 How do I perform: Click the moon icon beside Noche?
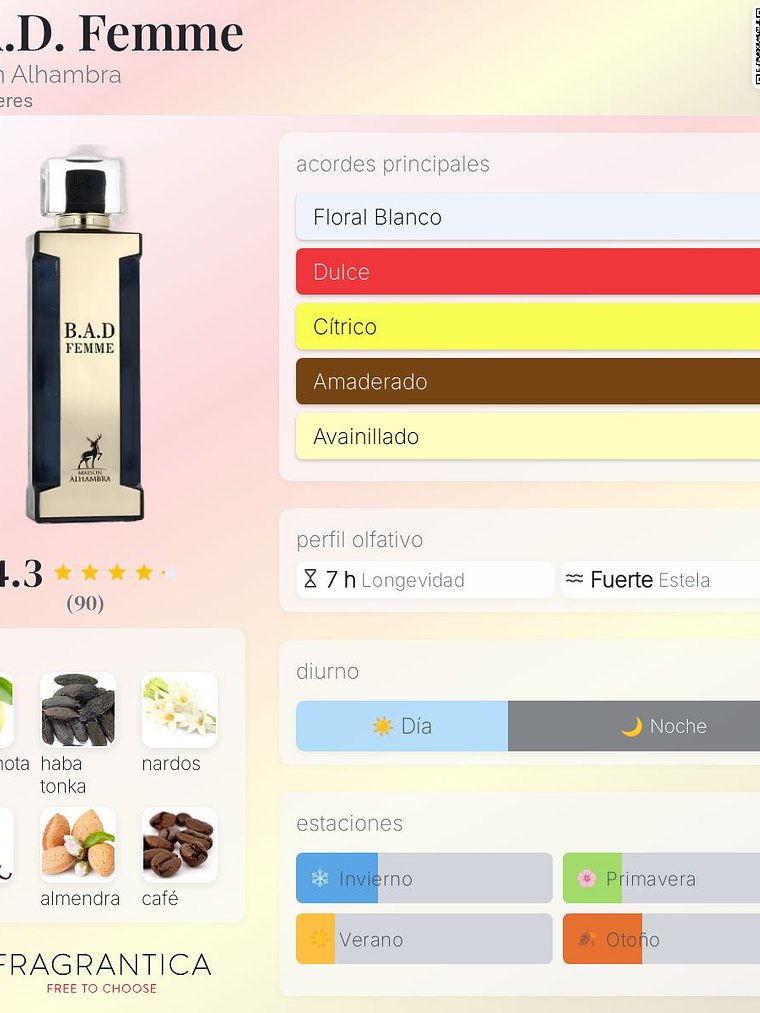(632, 726)
